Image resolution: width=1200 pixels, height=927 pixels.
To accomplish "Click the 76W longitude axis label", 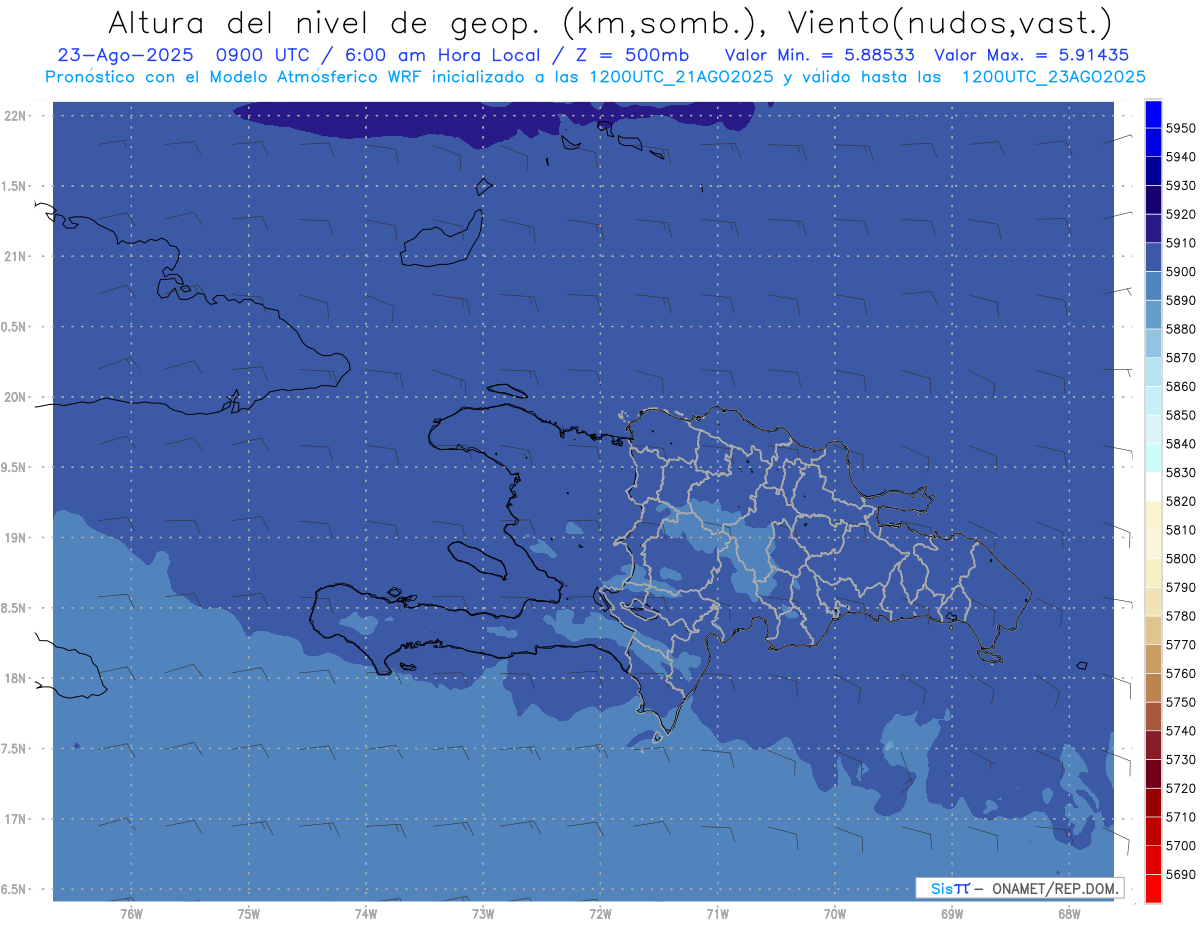I will click(131, 914).
